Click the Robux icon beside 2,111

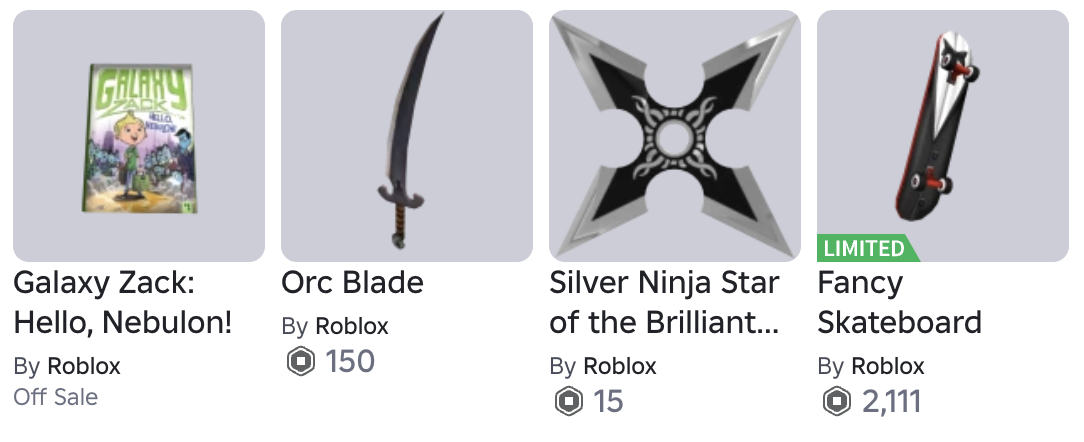click(x=837, y=401)
